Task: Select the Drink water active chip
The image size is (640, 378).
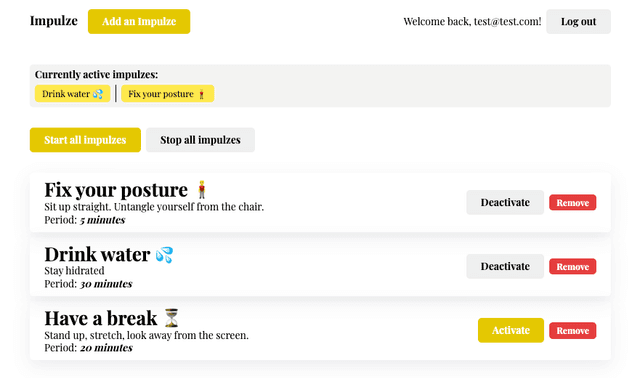Action: coord(72,94)
